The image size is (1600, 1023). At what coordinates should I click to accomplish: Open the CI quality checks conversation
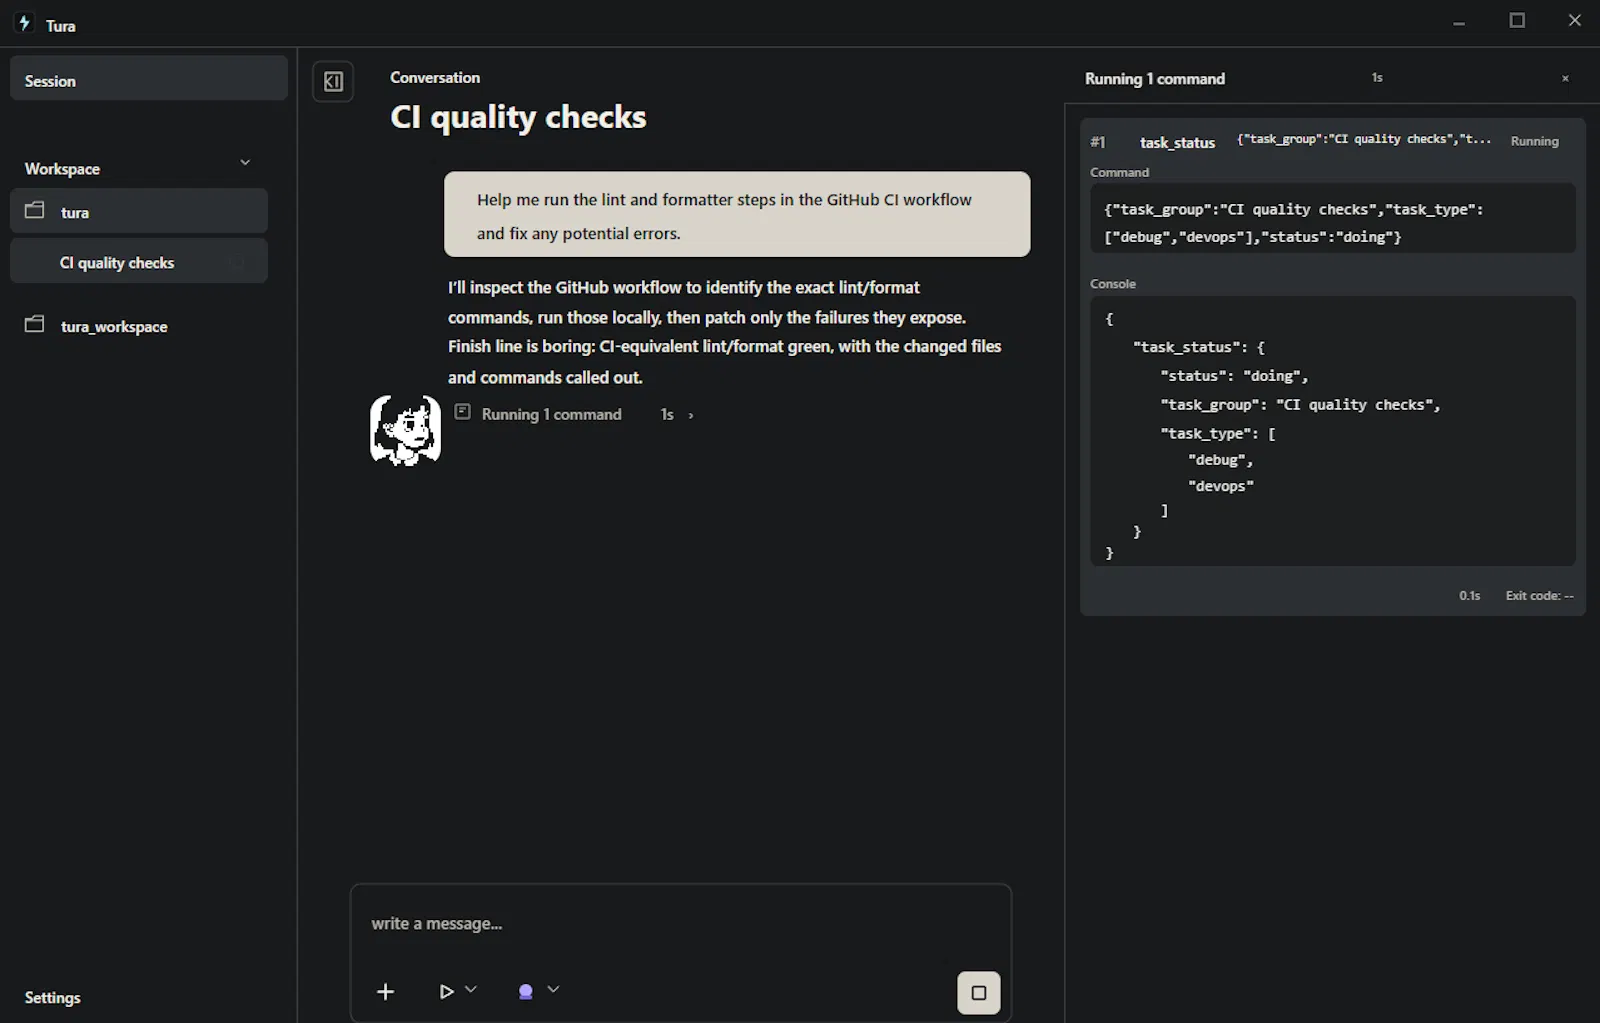pyautogui.click(x=139, y=261)
